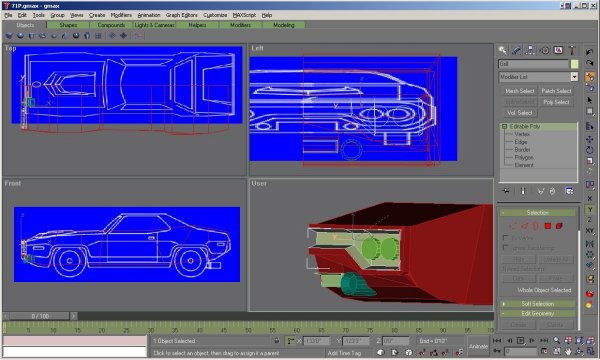Select Vertex sub-object level in stack
Screen dimensions: 600x360
click(x=522, y=134)
